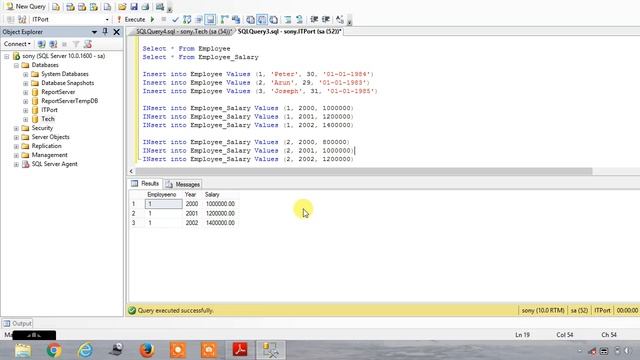Open the Connect dropdown in Object Explorer

pyautogui.click(x=17, y=44)
